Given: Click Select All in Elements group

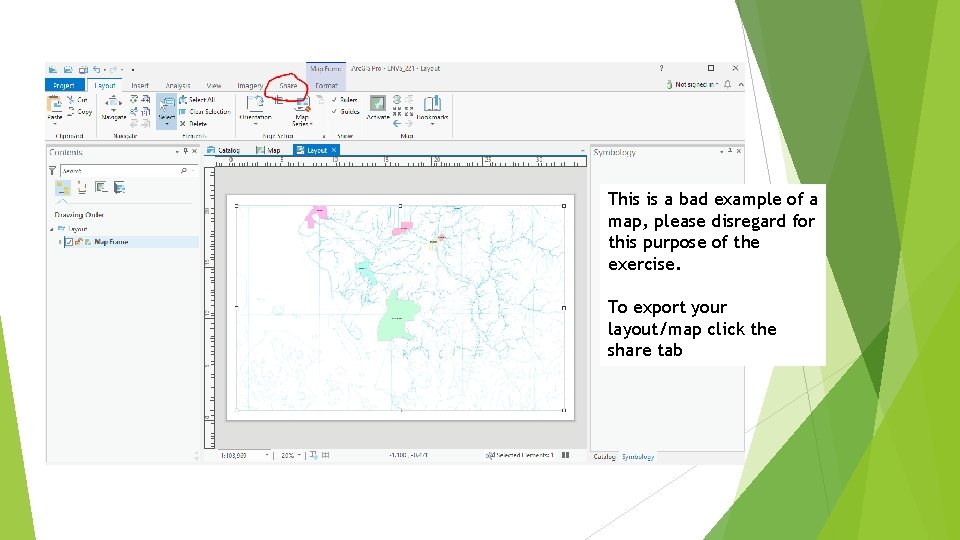Looking at the screenshot, I should pyautogui.click(x=197, y=99).
